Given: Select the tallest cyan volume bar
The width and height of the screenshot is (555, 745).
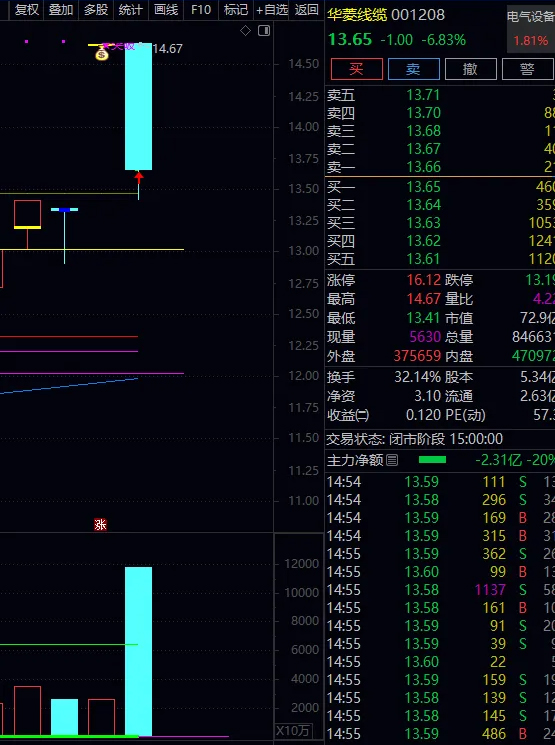Looking at the screenshot, I should click(138, 651).
